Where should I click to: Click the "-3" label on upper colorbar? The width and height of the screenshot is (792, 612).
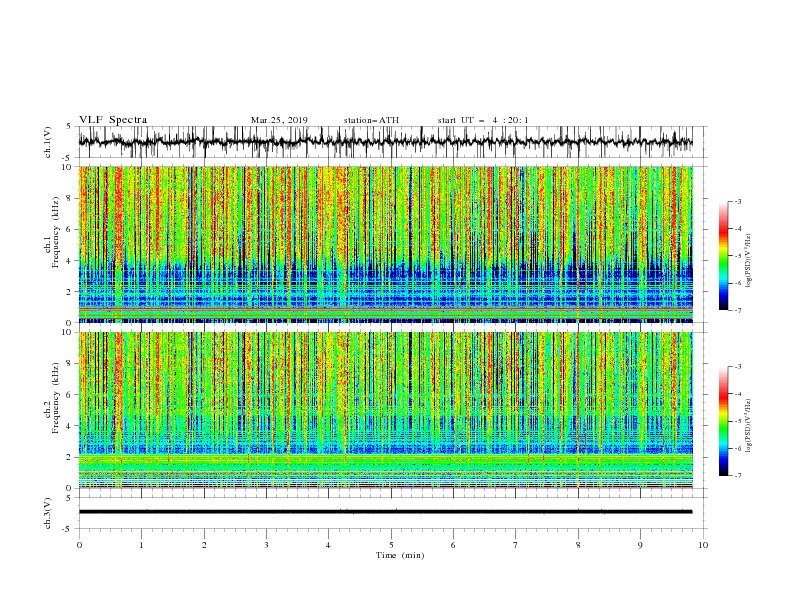[x=737, y=201]
